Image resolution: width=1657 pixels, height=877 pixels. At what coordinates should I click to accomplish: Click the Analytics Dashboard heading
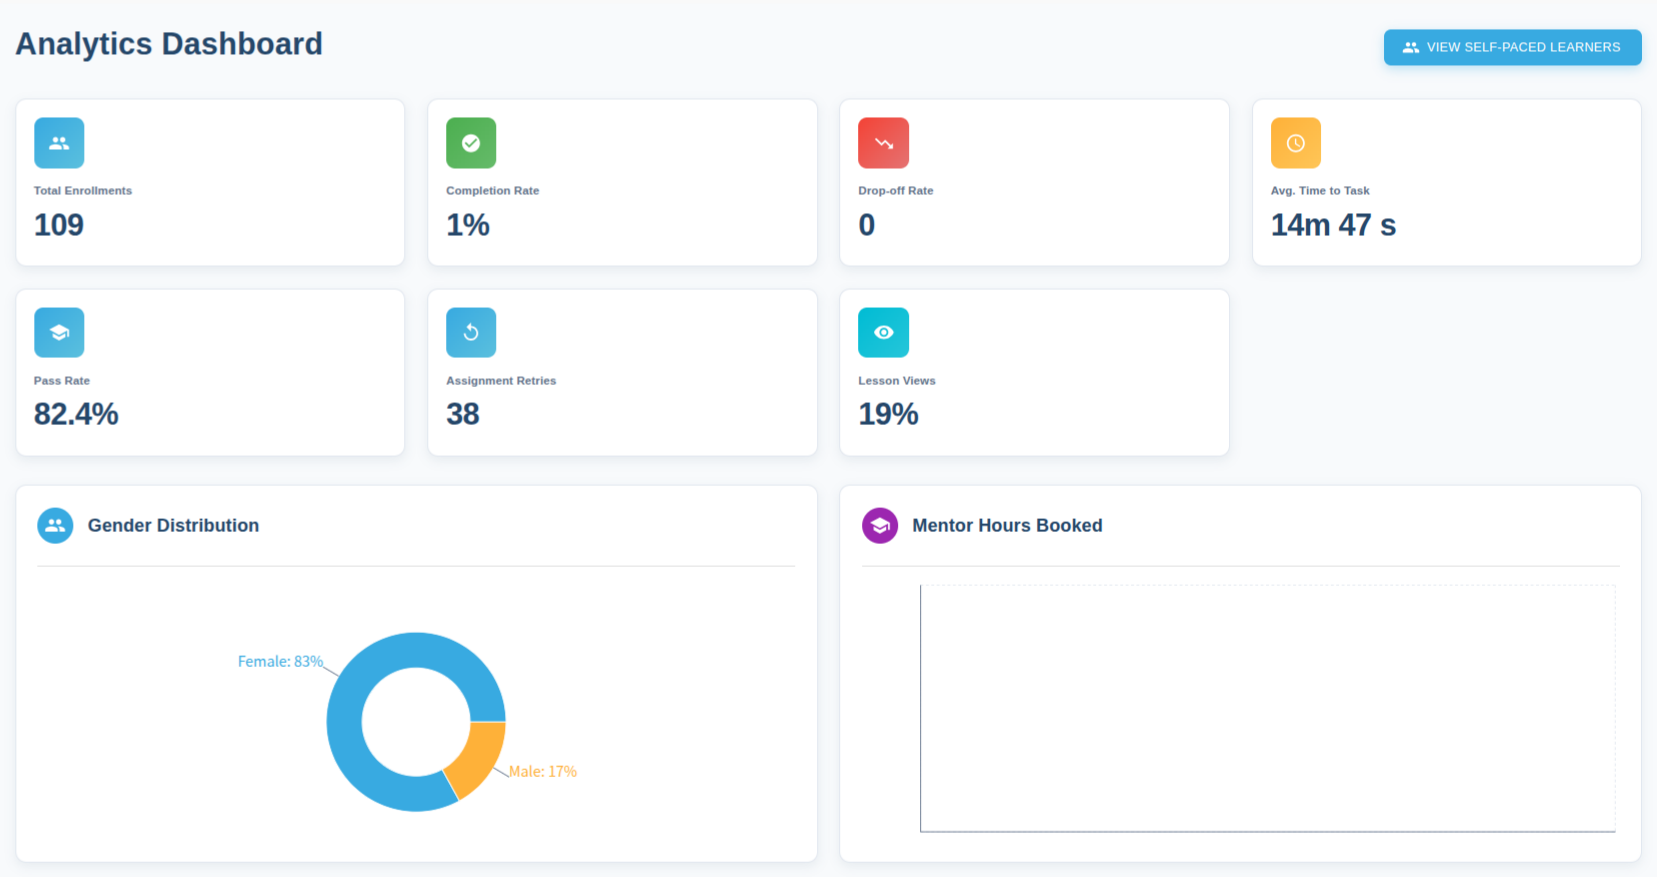click(x=169, y=44)
